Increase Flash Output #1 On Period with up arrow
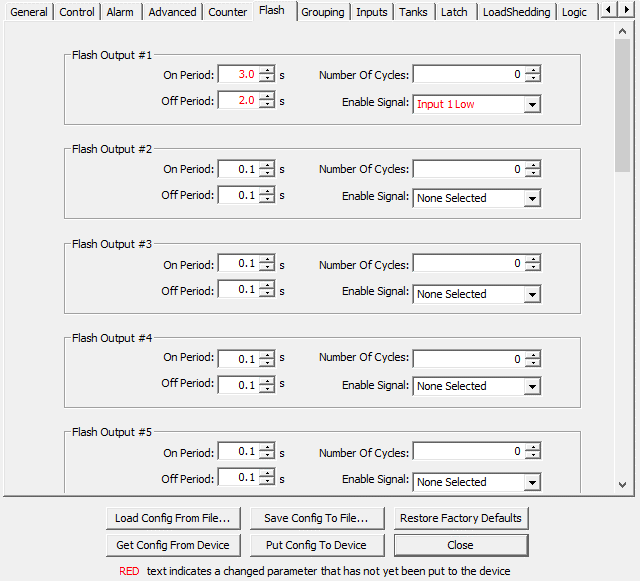 266,70
